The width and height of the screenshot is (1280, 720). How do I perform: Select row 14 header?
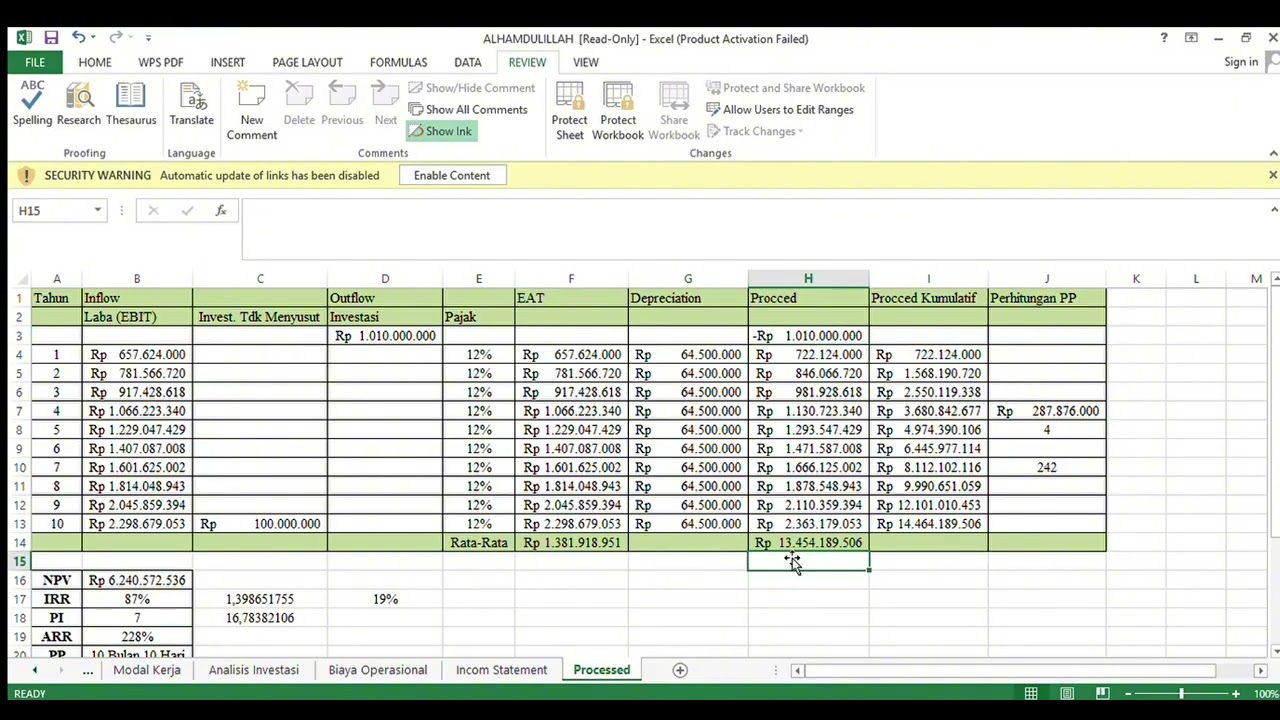point(18,543)
